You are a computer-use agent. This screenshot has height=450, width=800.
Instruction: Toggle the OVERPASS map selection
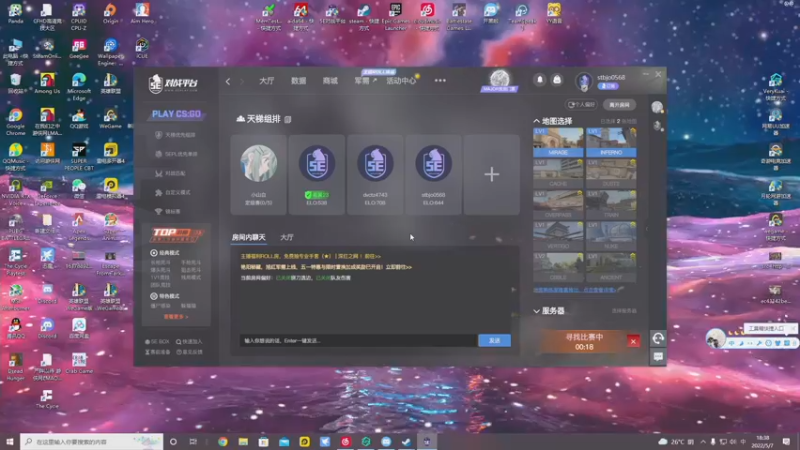click(x=558, y=205)
